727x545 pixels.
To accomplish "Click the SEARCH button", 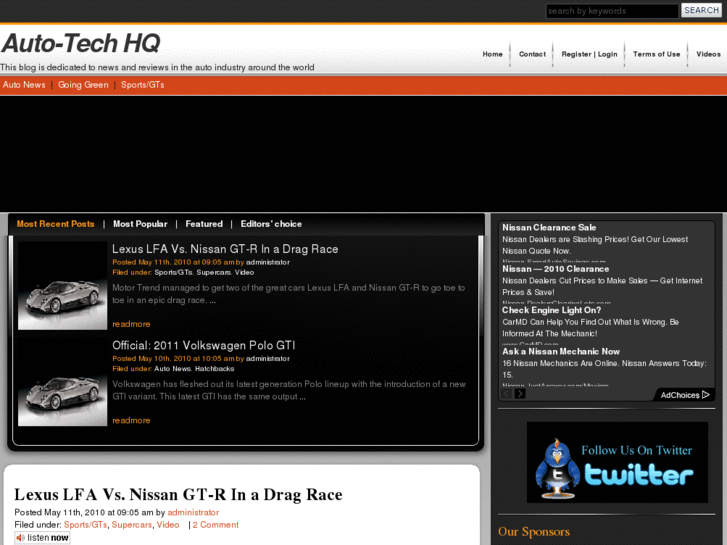I will coord(701,10).
